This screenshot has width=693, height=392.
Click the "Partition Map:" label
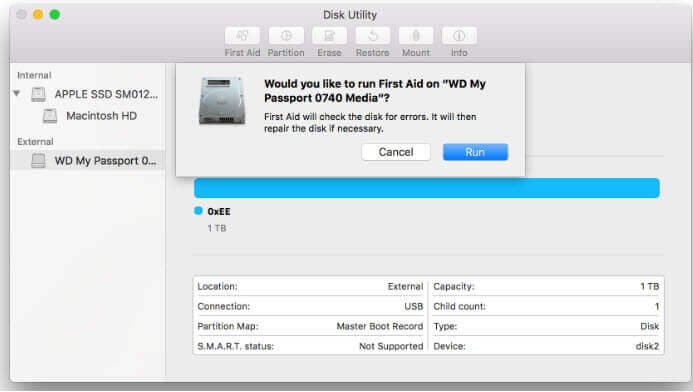228,326
